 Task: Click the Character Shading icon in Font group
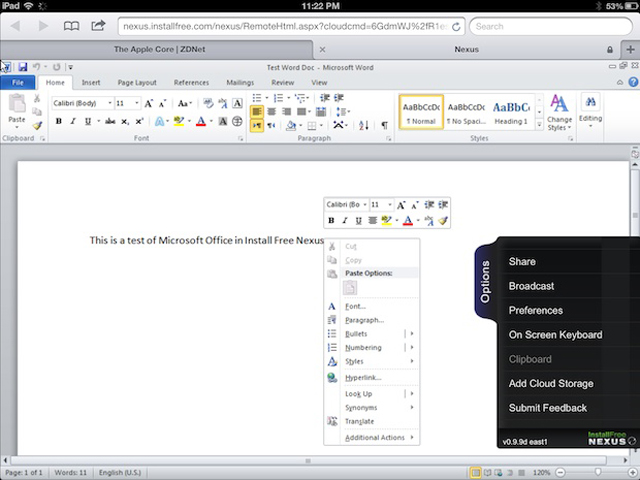223,121
